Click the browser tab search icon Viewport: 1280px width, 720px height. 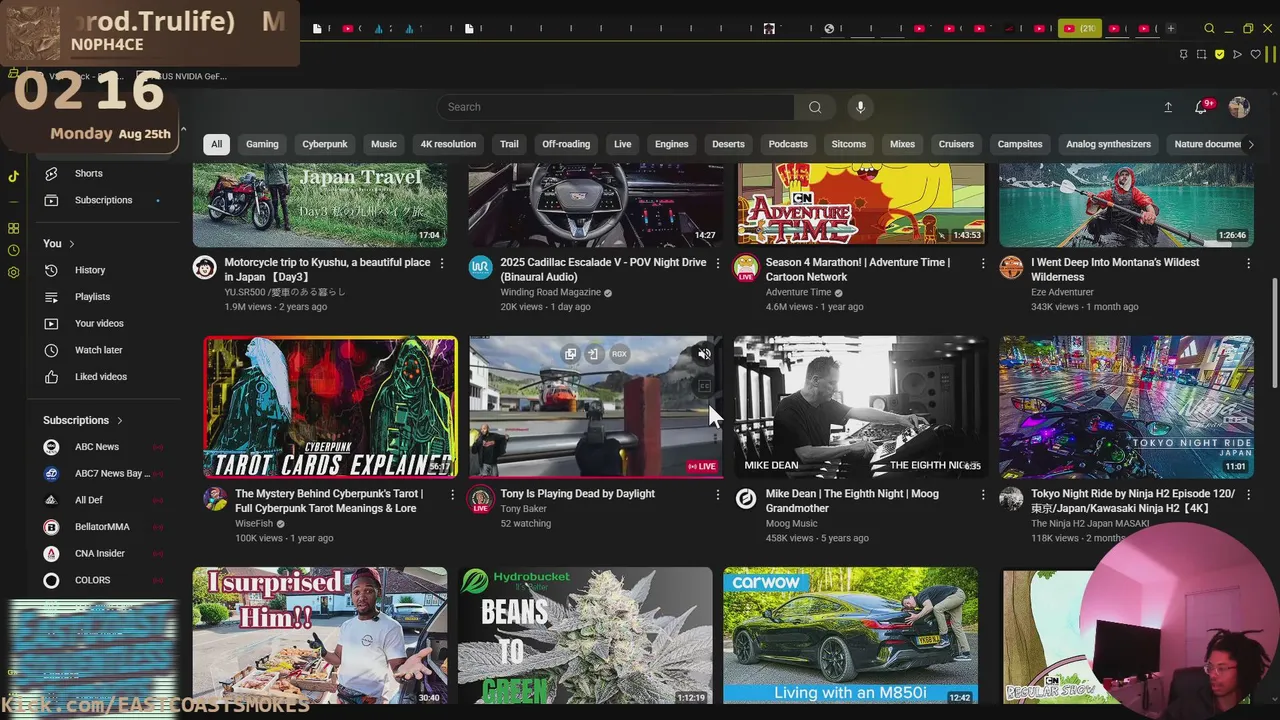tap(1209, 28)
